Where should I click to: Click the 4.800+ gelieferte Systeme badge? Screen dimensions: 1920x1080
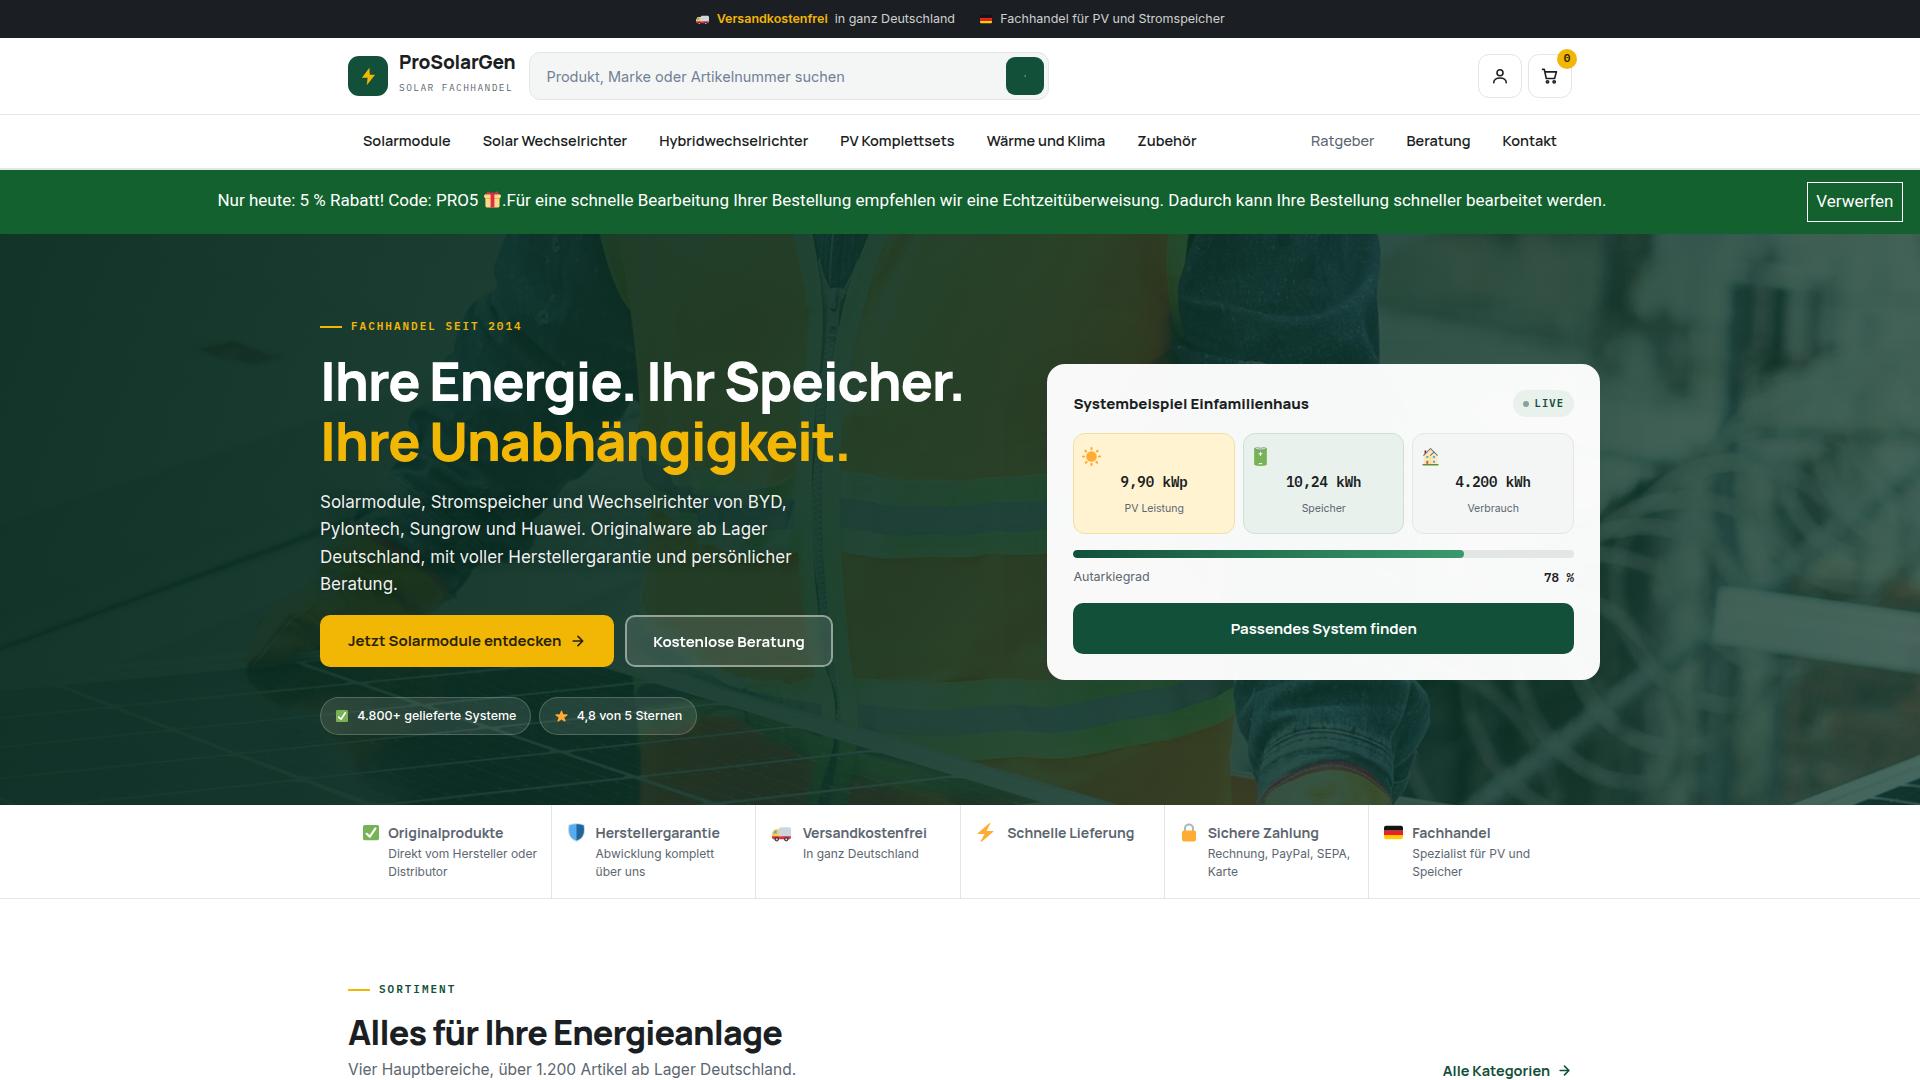(x=425, y=716)
